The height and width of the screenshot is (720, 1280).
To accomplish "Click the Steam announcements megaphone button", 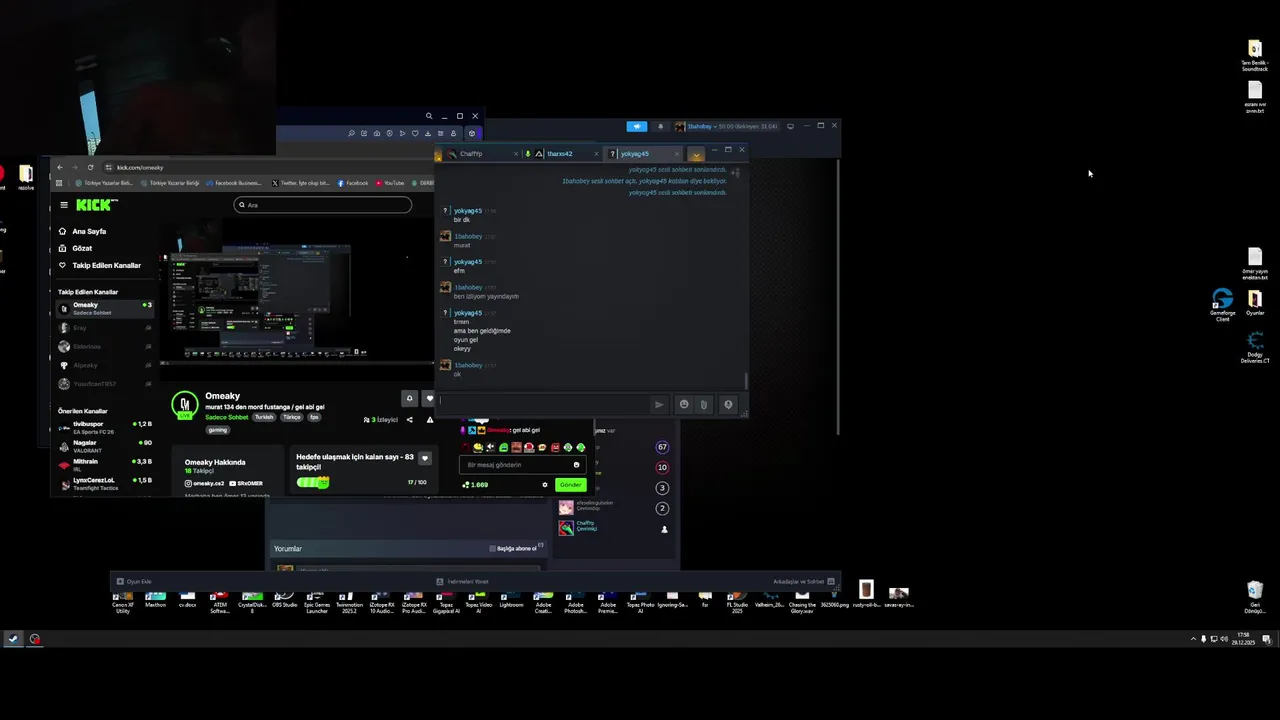I will (x=637, y=126).
